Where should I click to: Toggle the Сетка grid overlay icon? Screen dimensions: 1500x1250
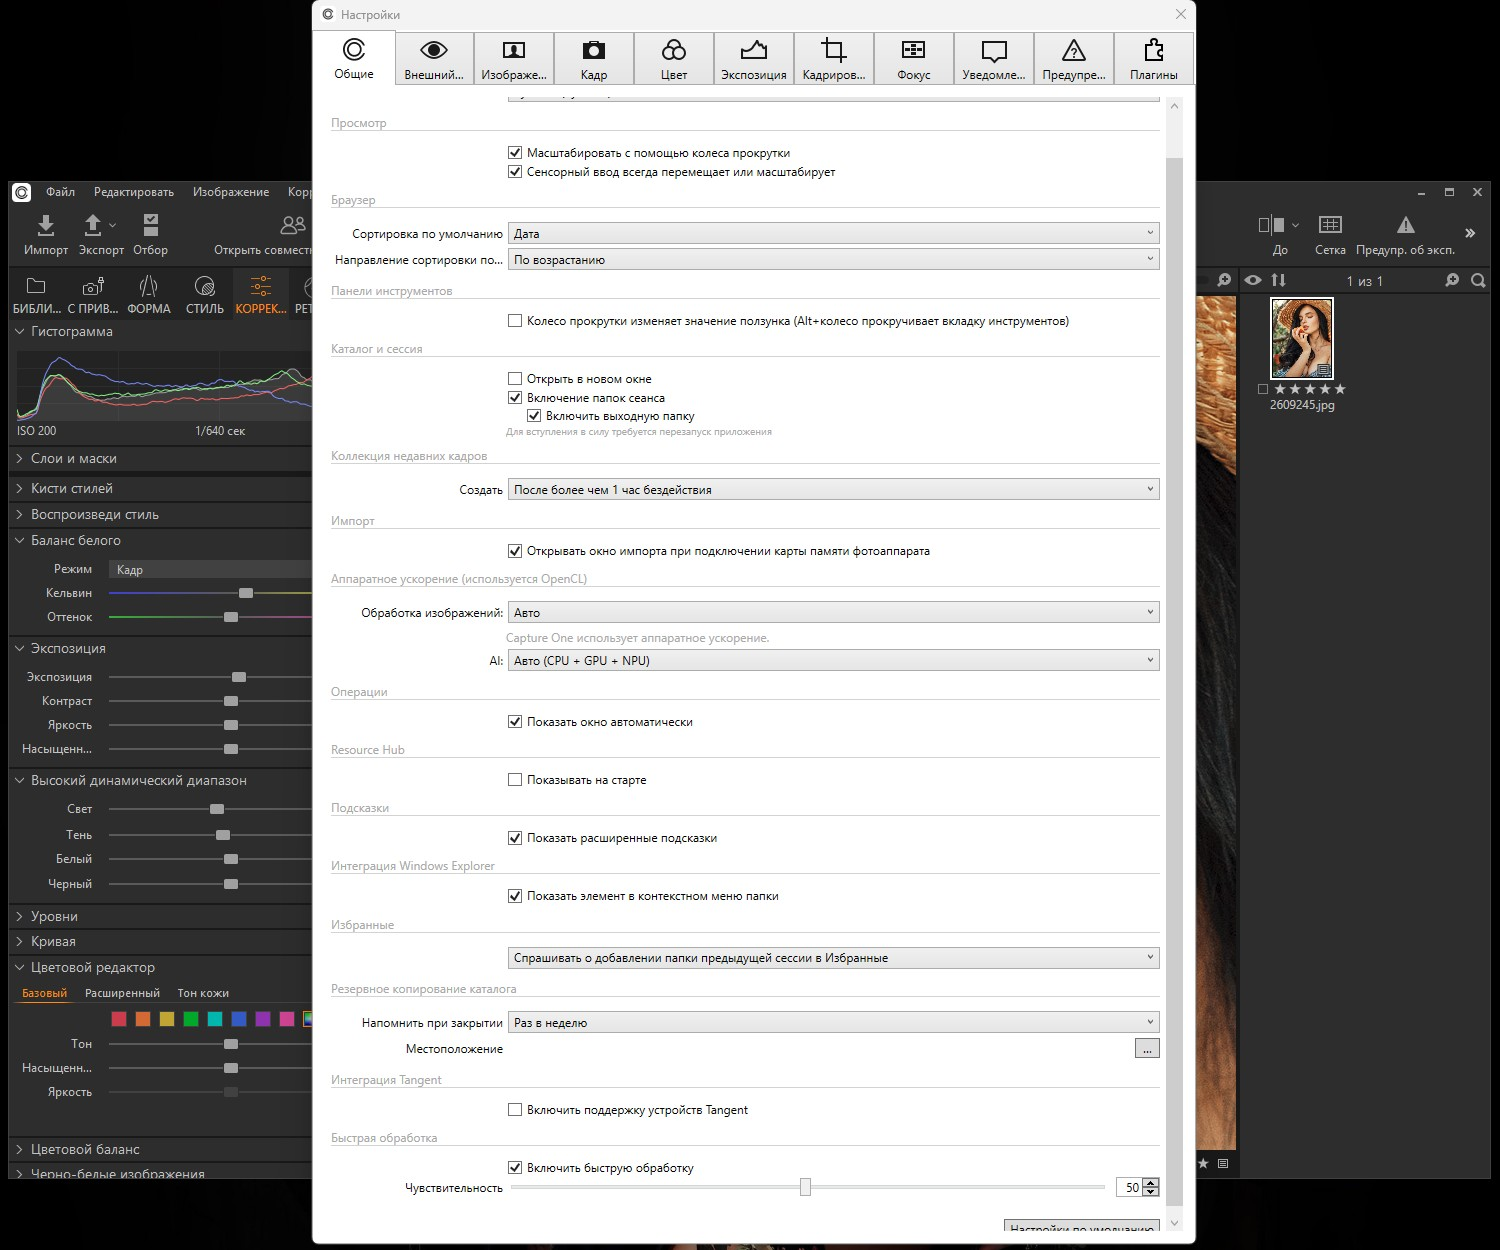(1330, 225)
